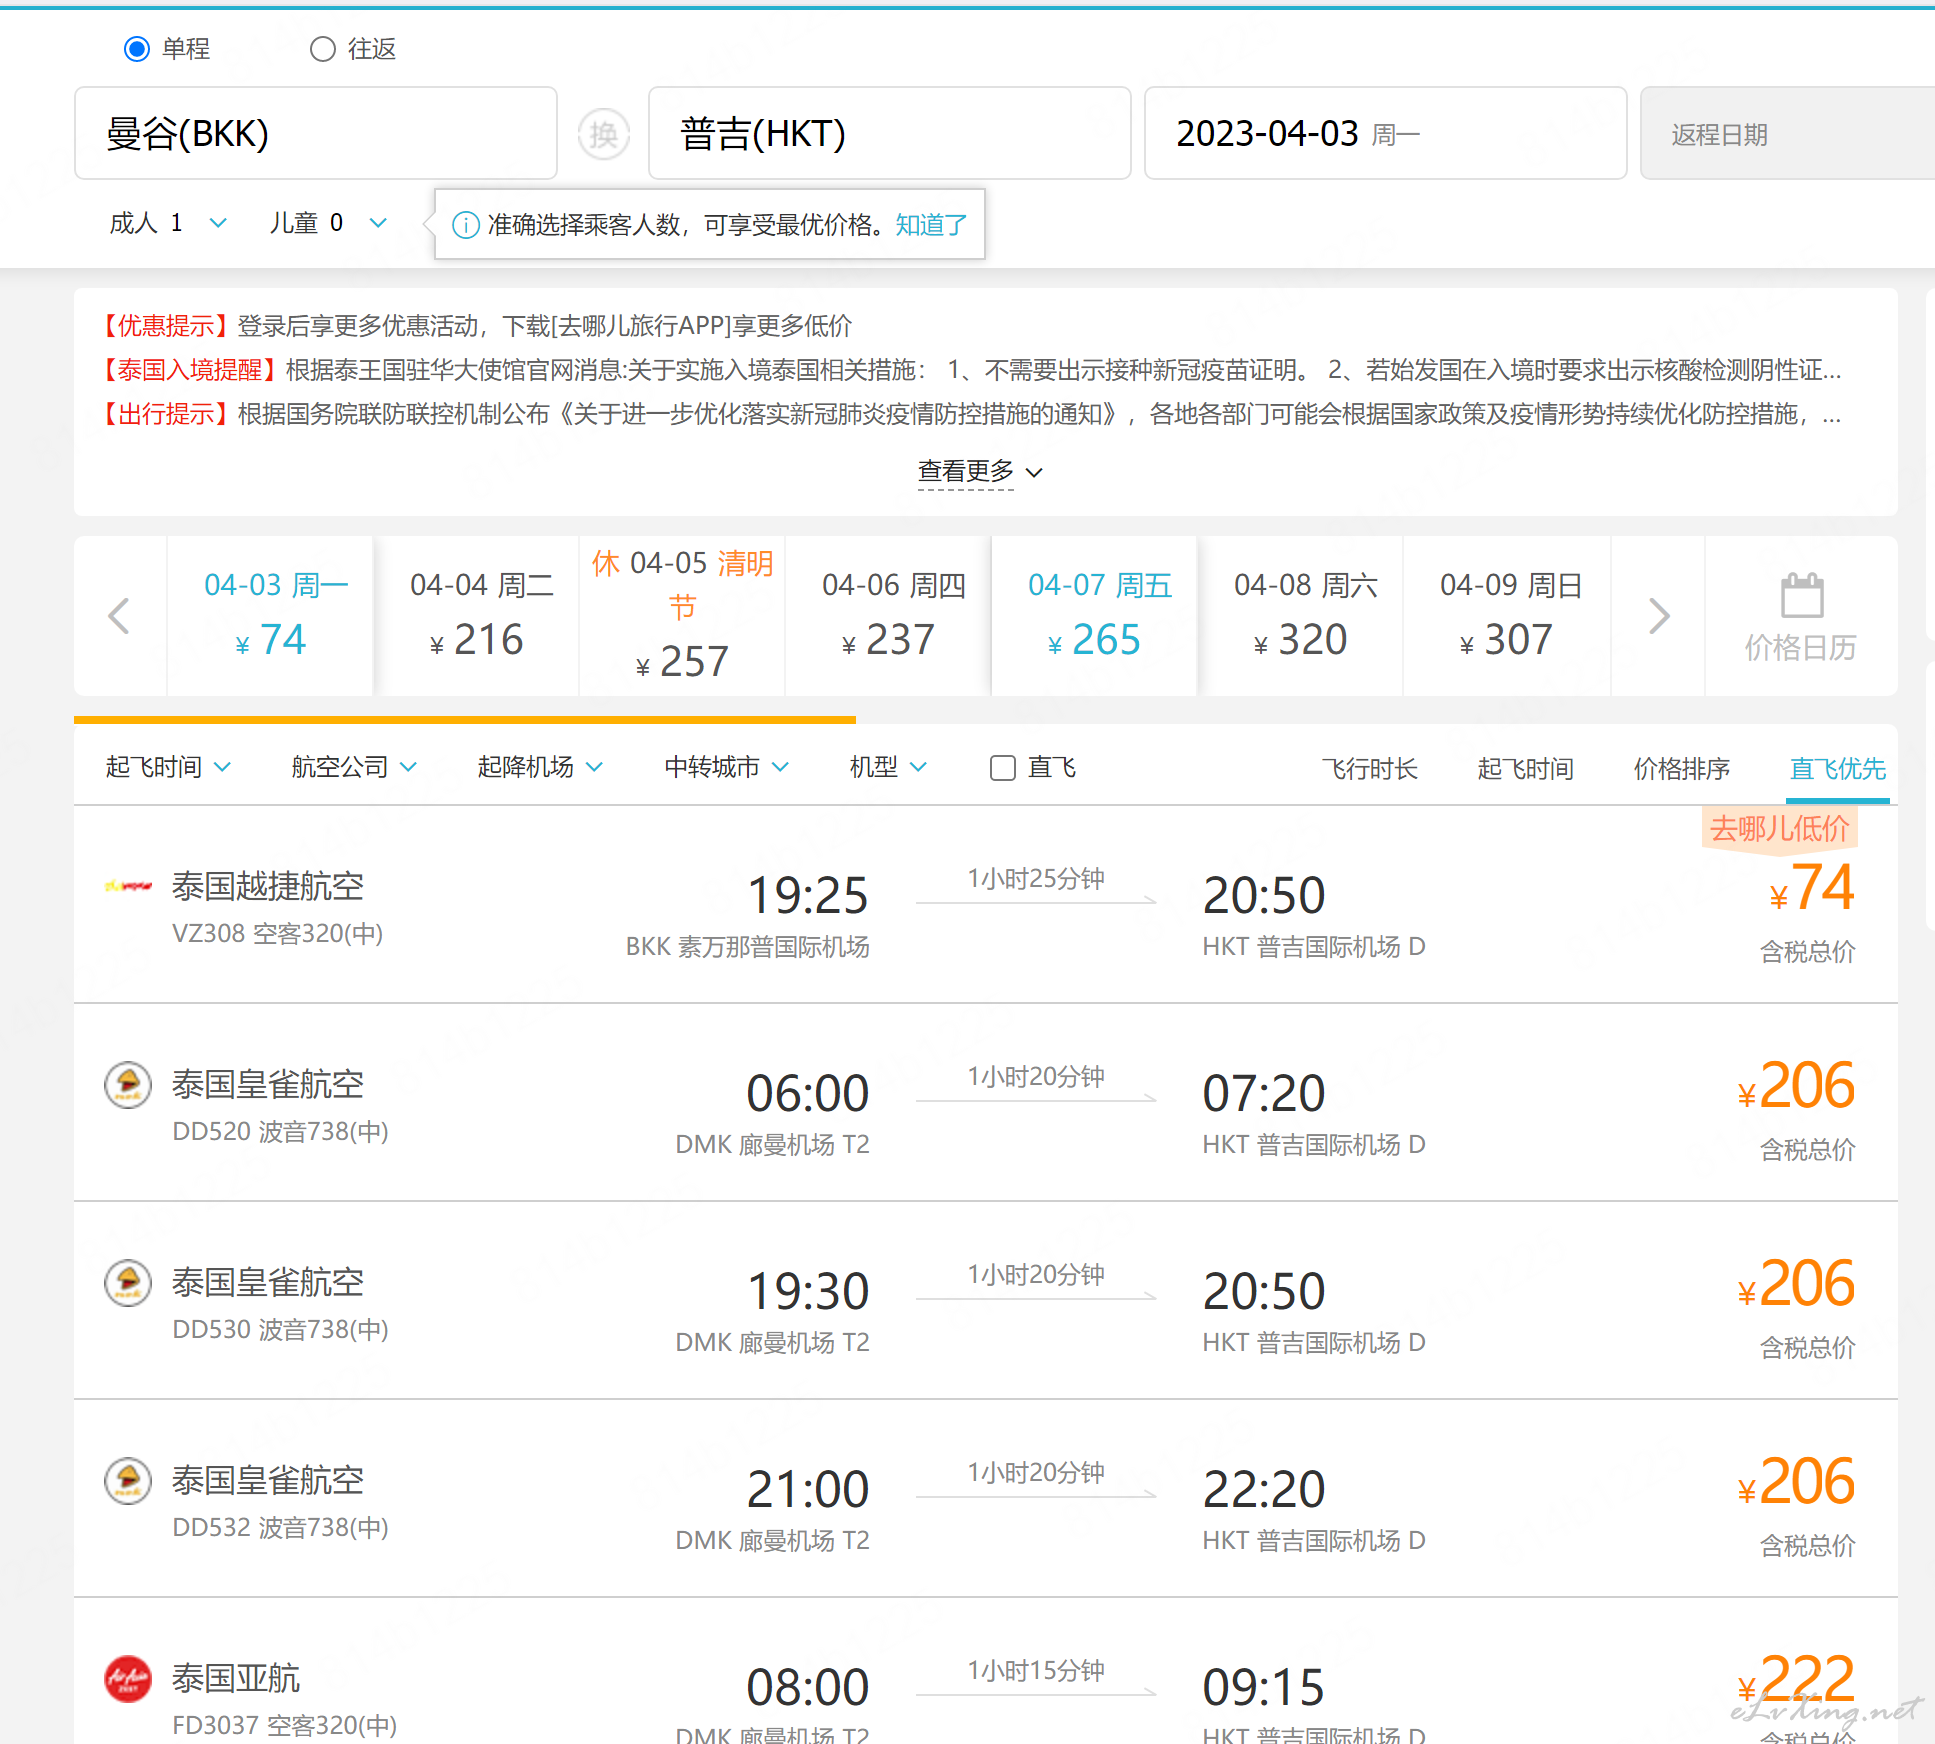Click the 泰国皇雀航空 DD530 airline logo

point(128,1282)
